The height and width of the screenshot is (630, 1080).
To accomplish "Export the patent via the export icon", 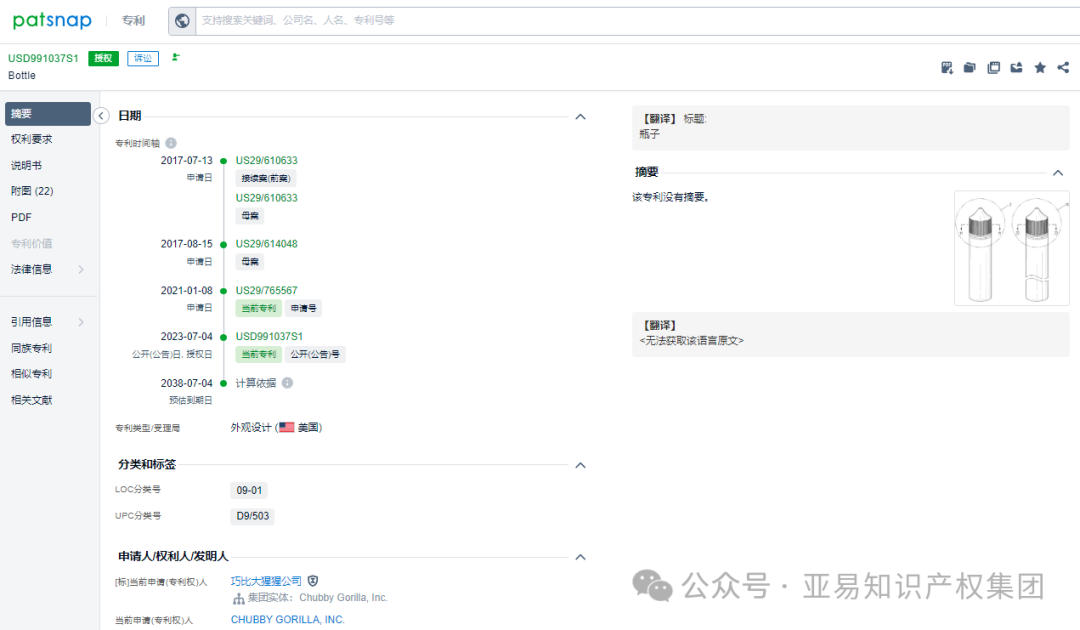I will point(1017,66).
